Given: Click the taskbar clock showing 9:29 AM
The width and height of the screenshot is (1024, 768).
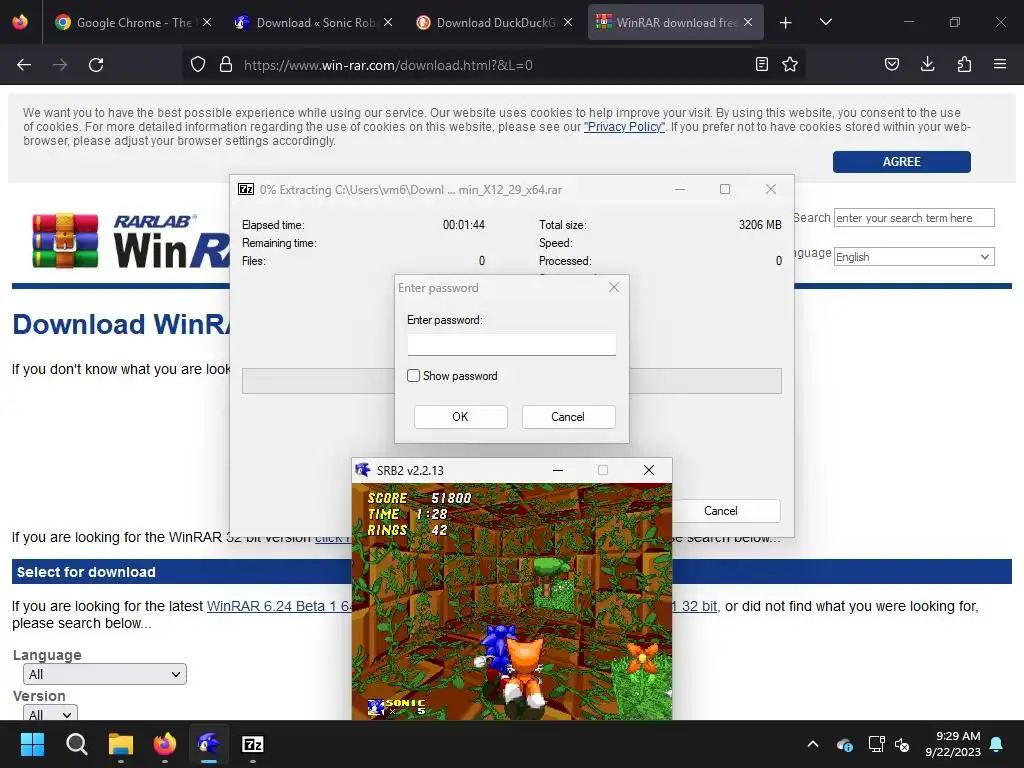Looking at the screenshot, I should [x=953, y=744].
